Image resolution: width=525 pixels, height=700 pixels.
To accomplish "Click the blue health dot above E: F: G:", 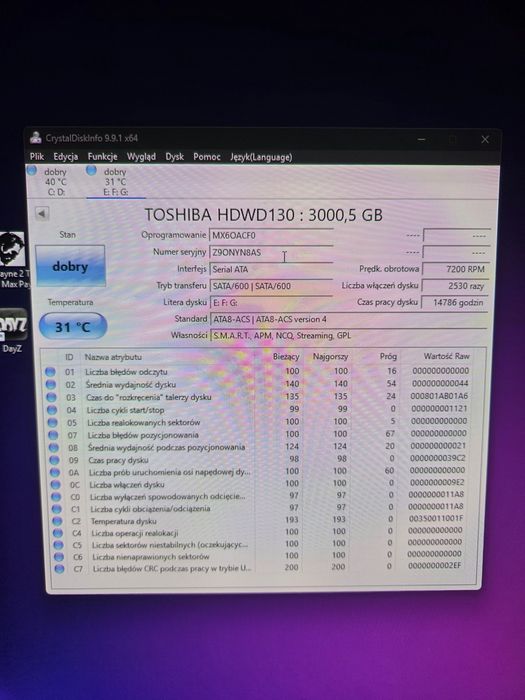I will [92, 170].
